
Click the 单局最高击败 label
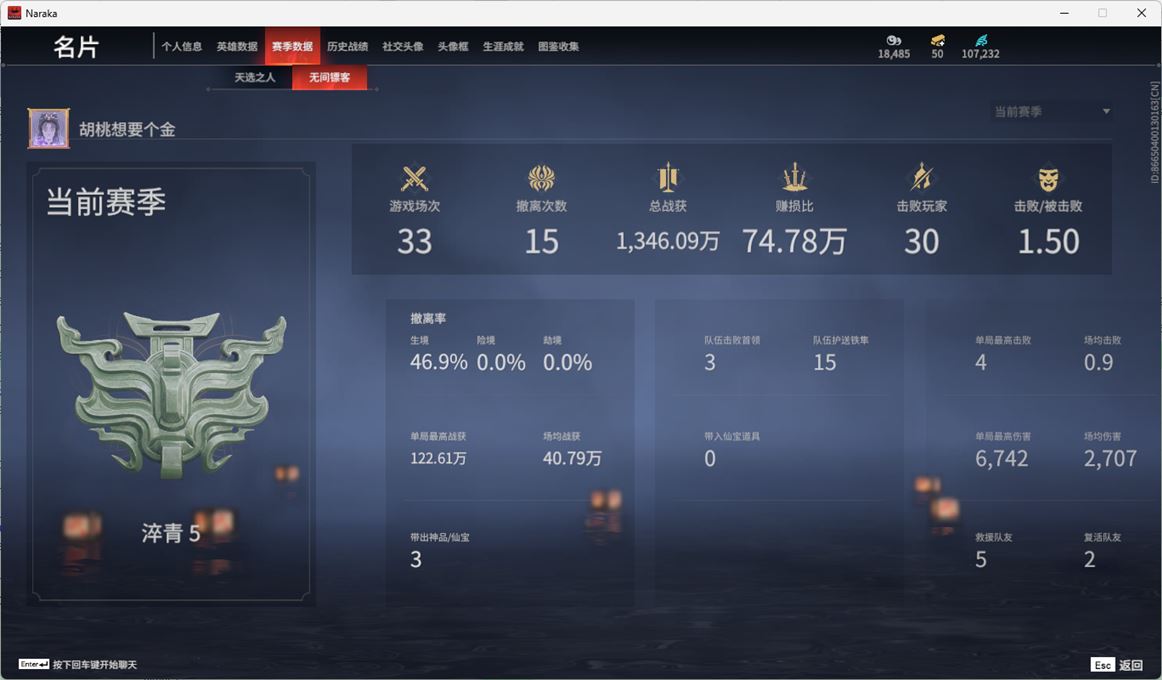[x=1003, y=340]
